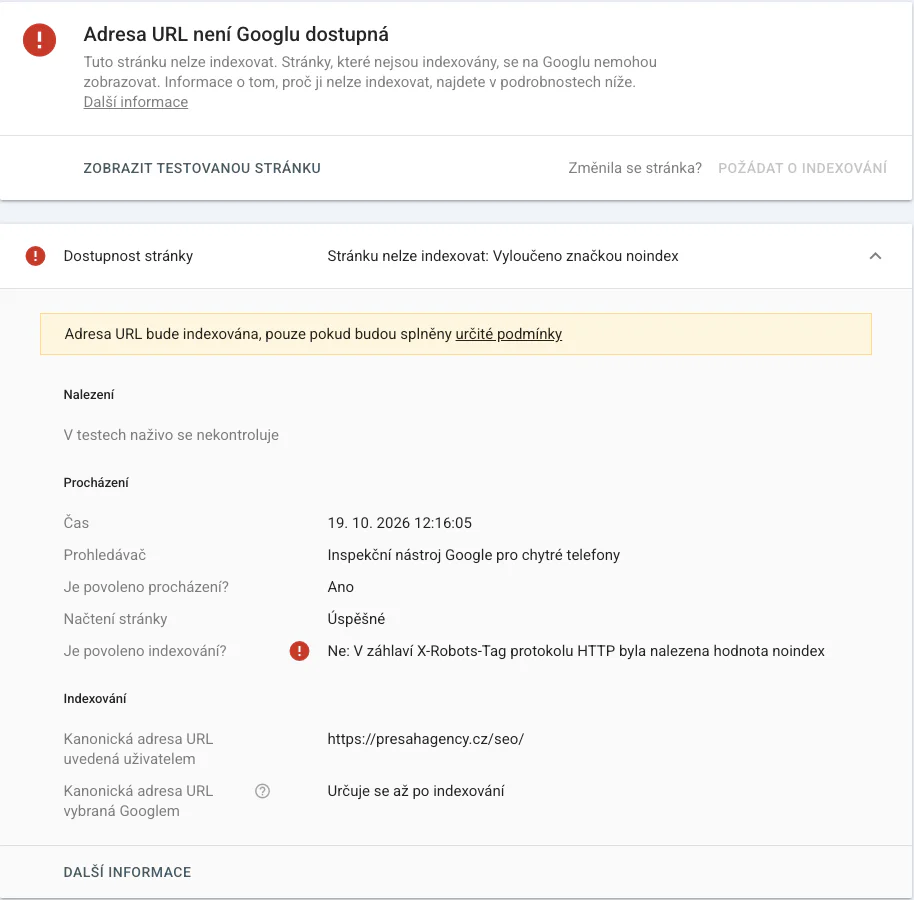Click the red error icon in the Je povoleno indexování row
Viewport: 914px width, 900px height.
pos(300,651)
